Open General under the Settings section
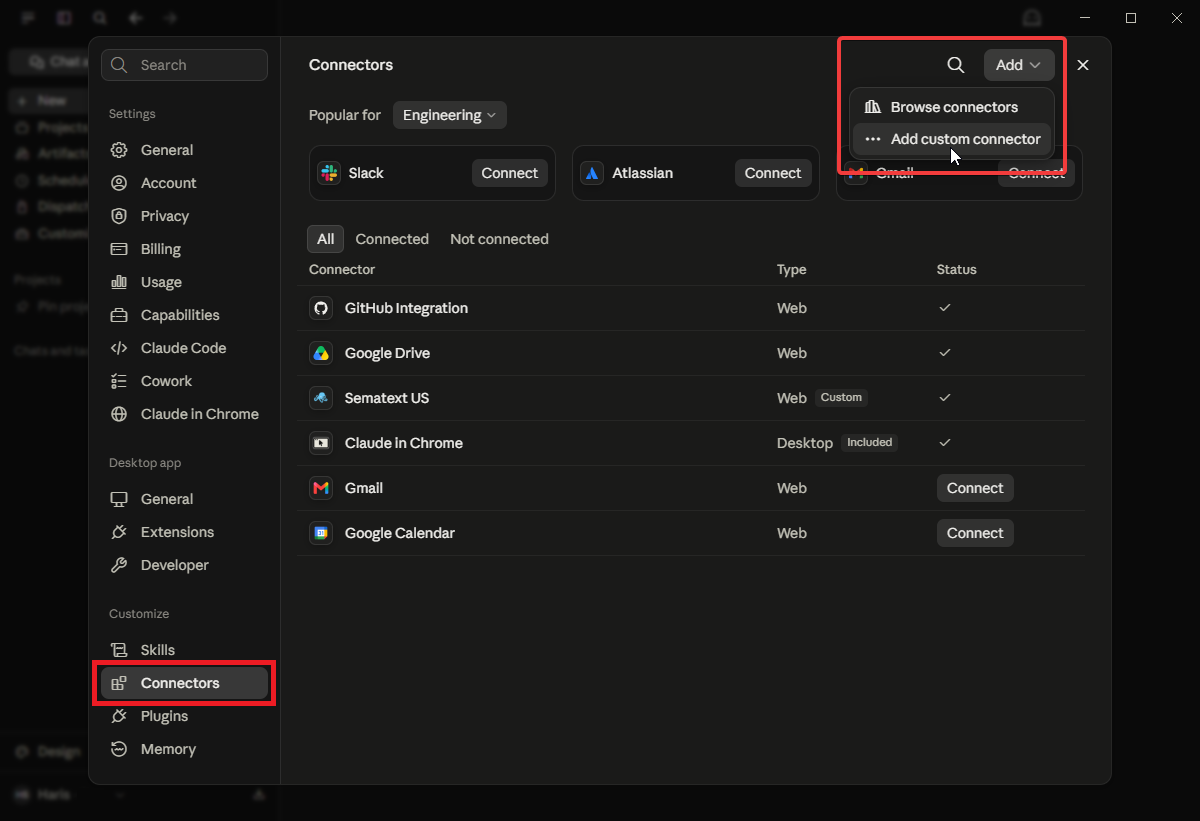1200x821 pixels. [184, 150]
